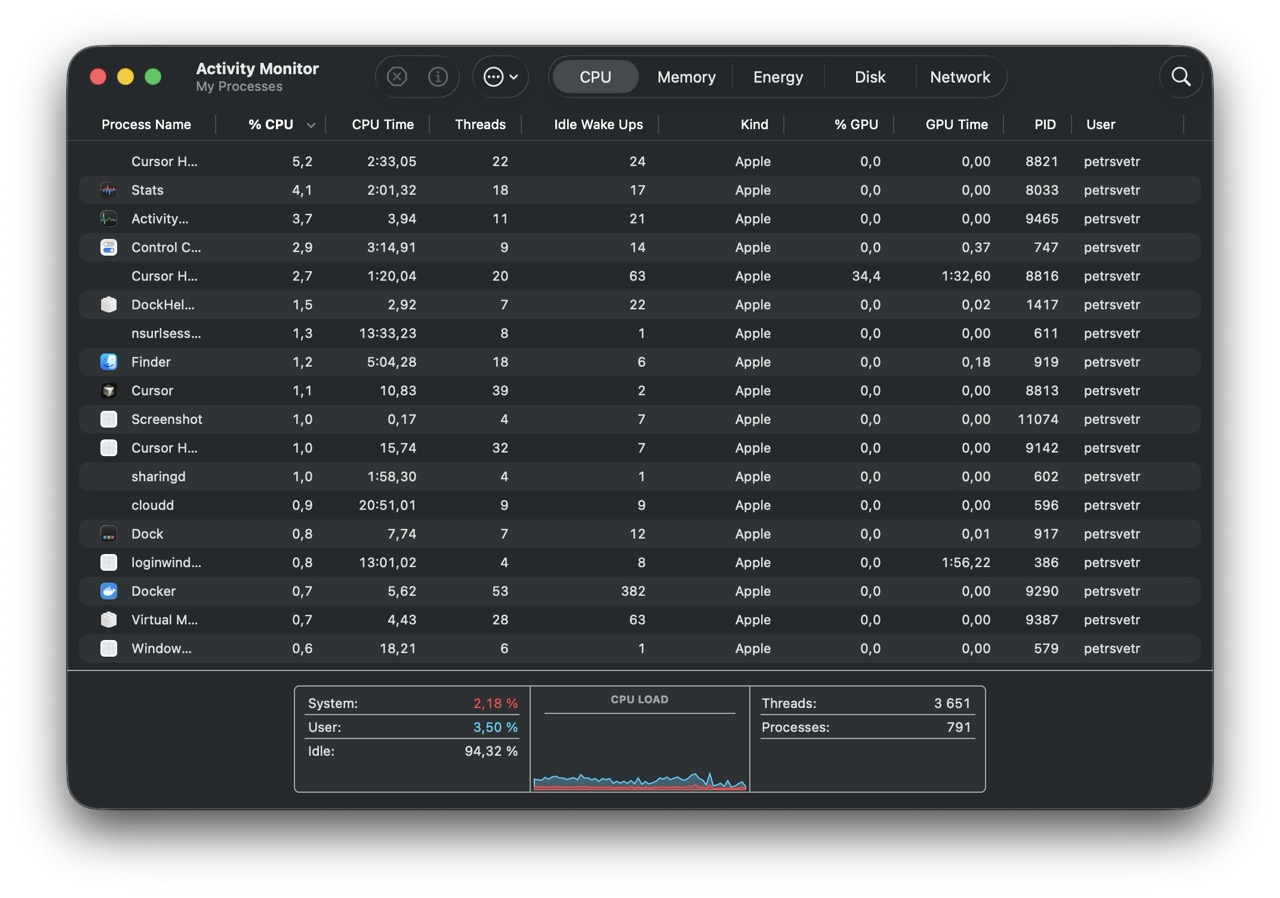Click the Threads count 3 651
1280x898 pixels.
[952, 704]
